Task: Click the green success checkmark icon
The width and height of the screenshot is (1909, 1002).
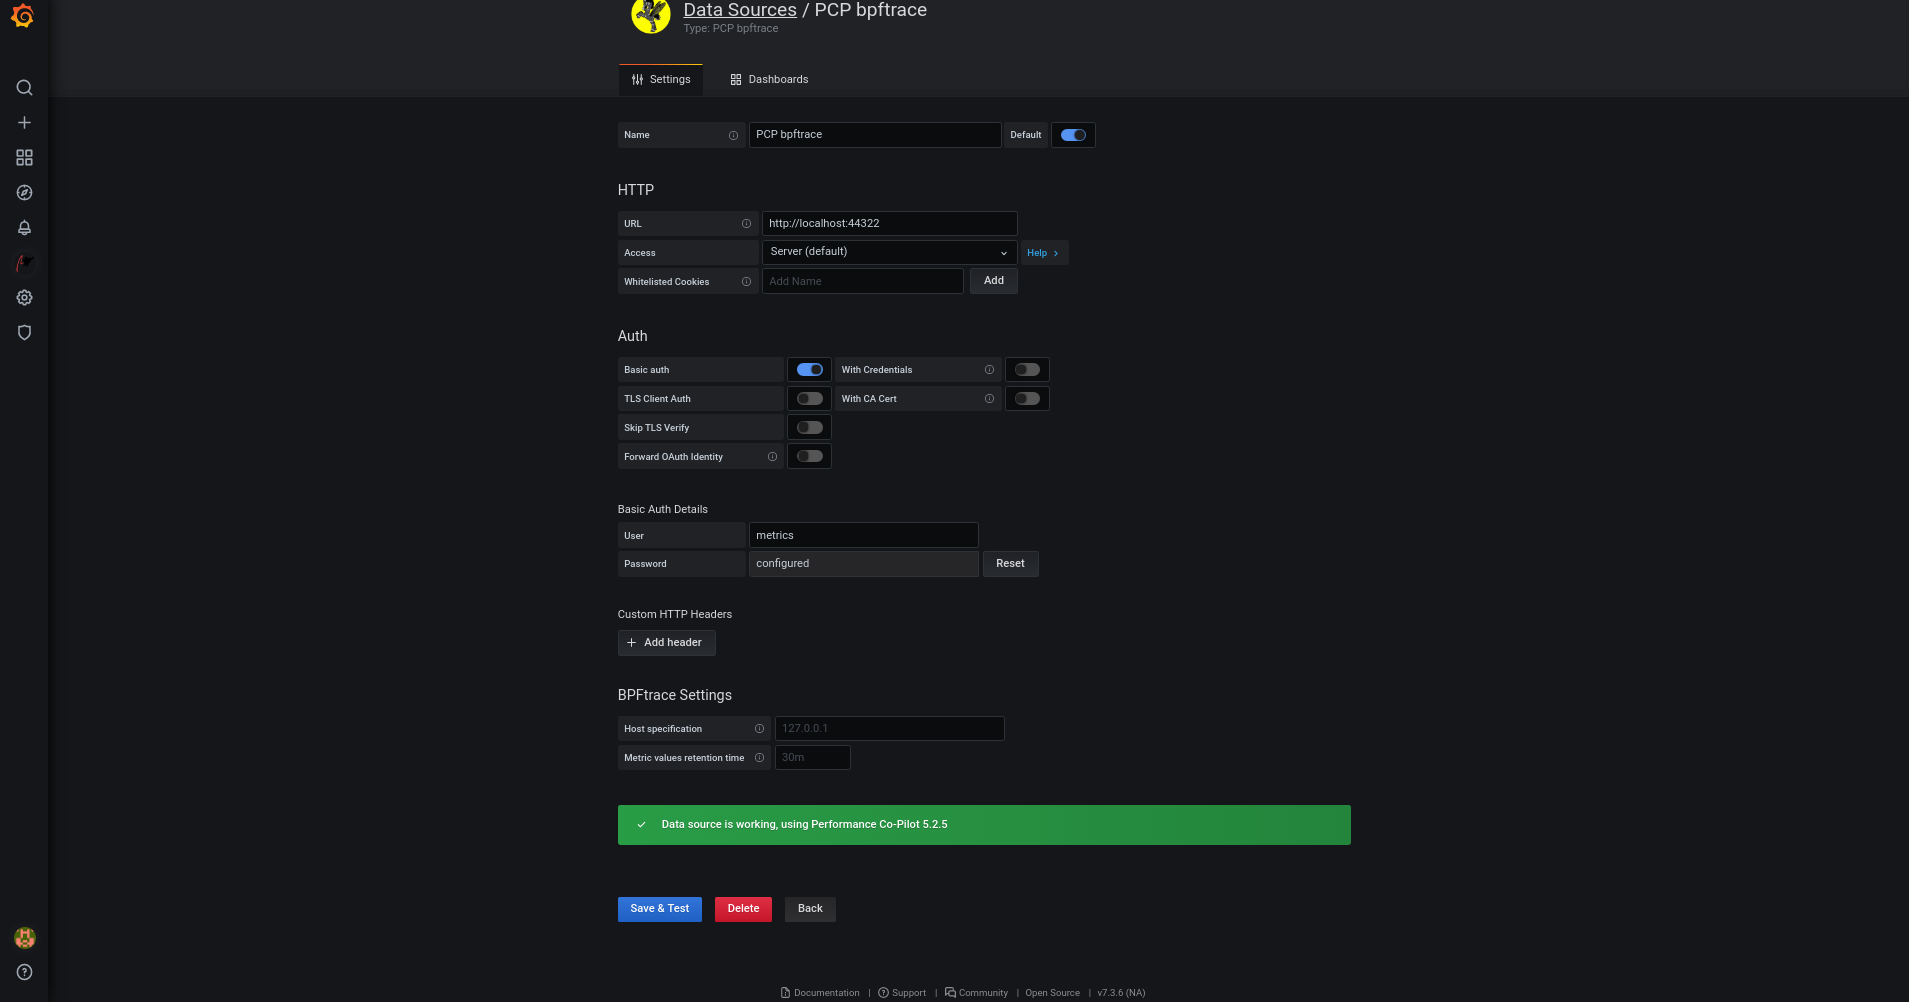Action: tap(641, 825)
